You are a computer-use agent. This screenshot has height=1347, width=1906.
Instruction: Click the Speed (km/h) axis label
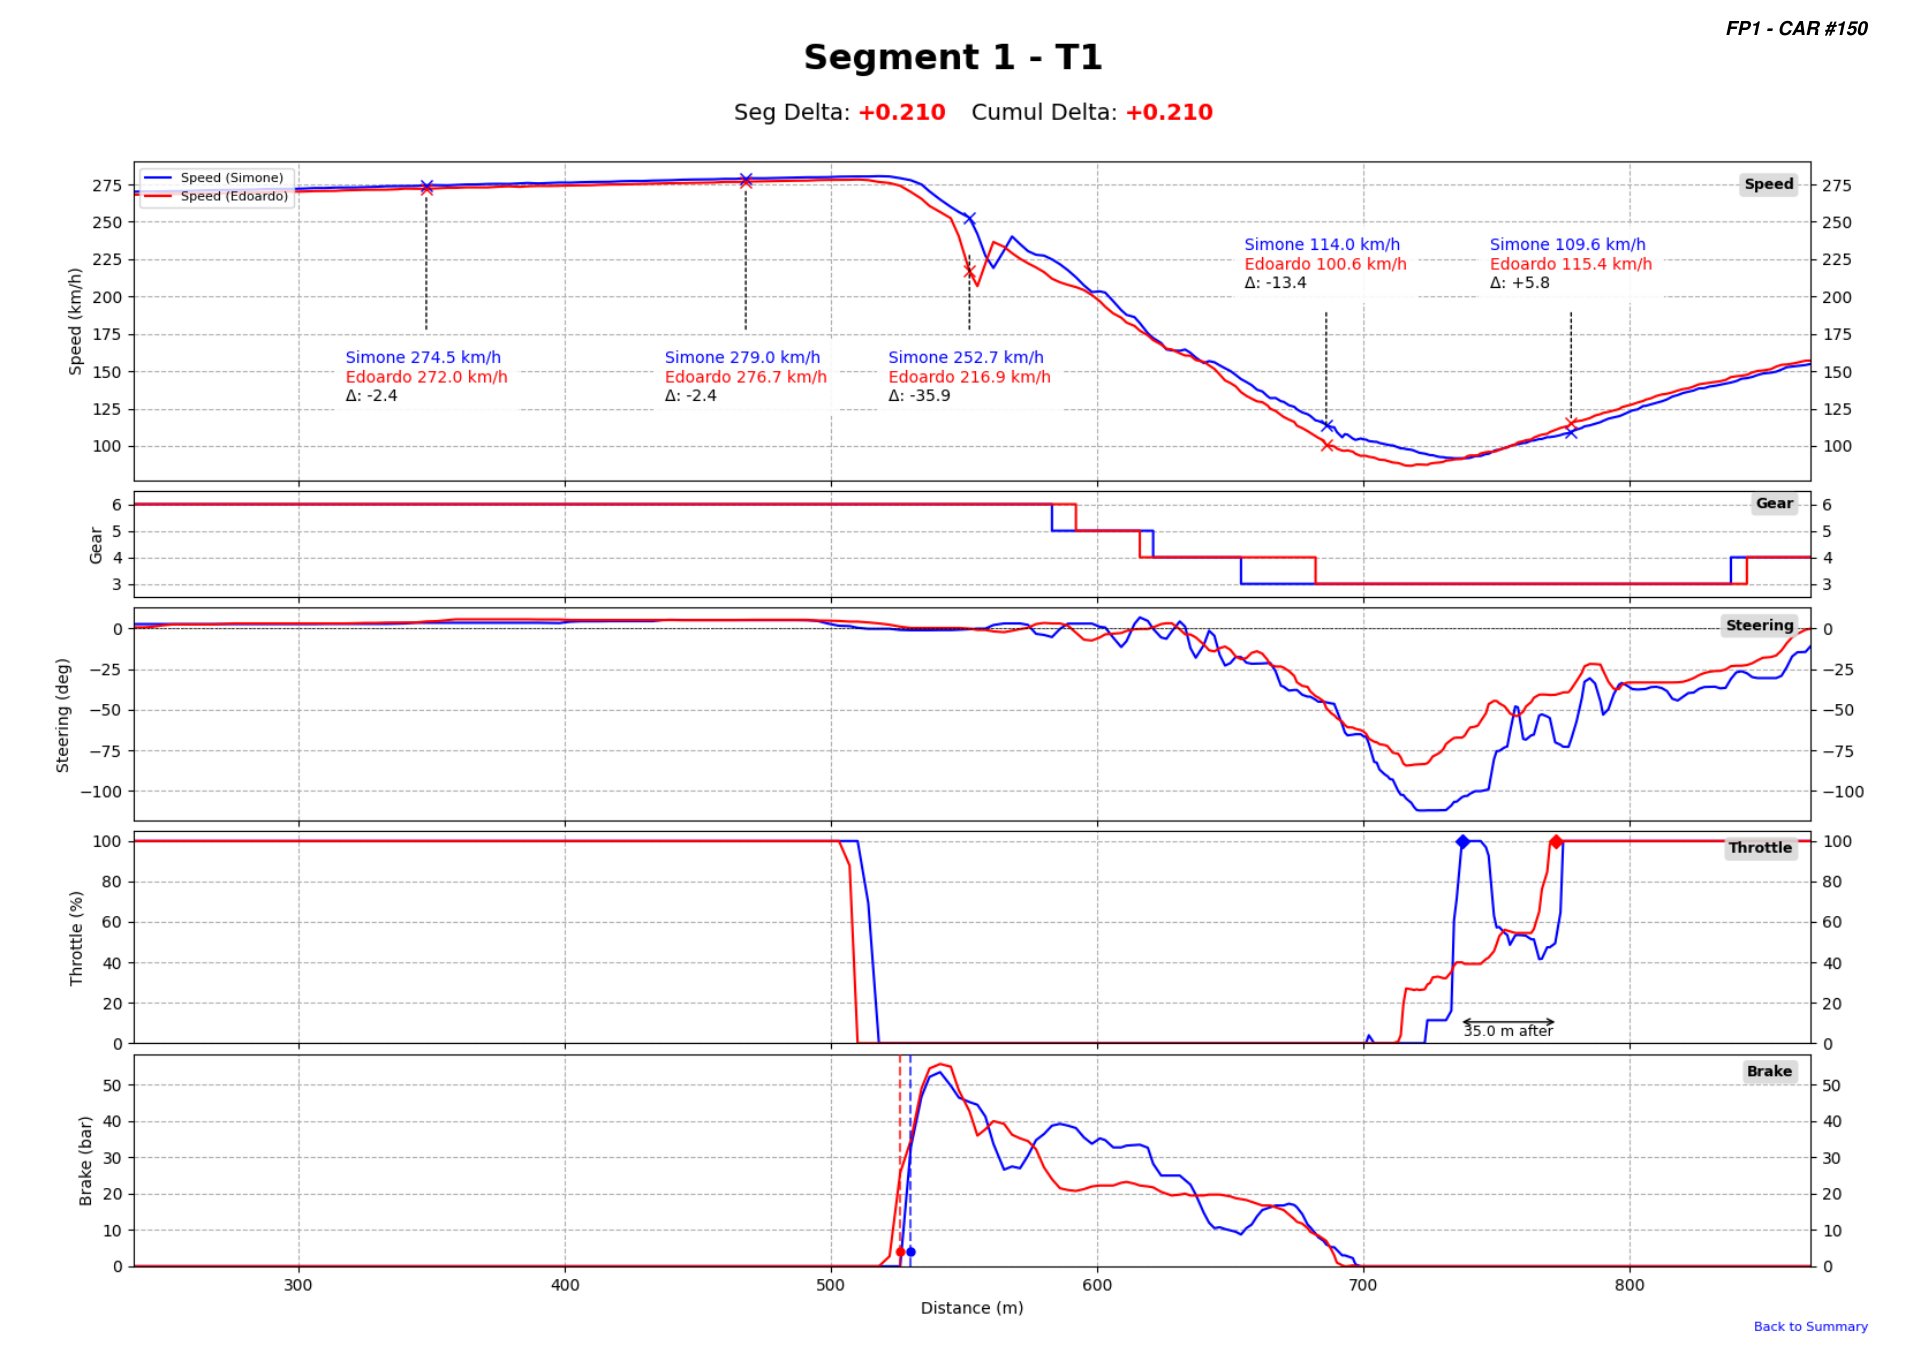75,321
